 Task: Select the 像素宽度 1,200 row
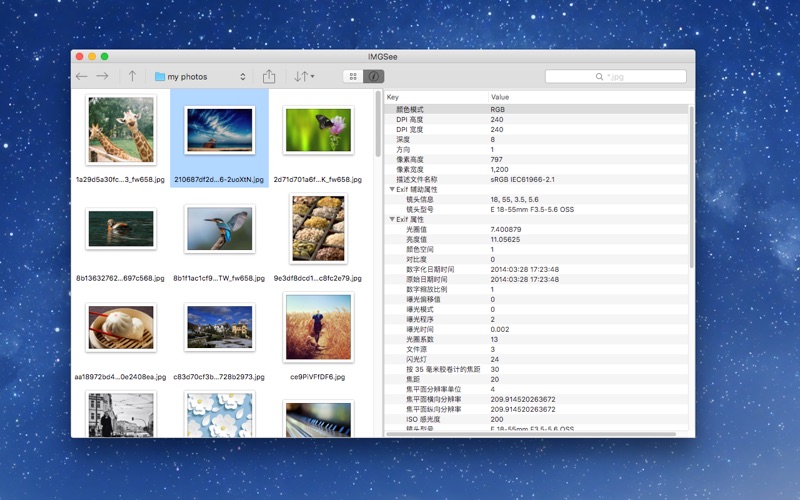[x=537, y=169]
